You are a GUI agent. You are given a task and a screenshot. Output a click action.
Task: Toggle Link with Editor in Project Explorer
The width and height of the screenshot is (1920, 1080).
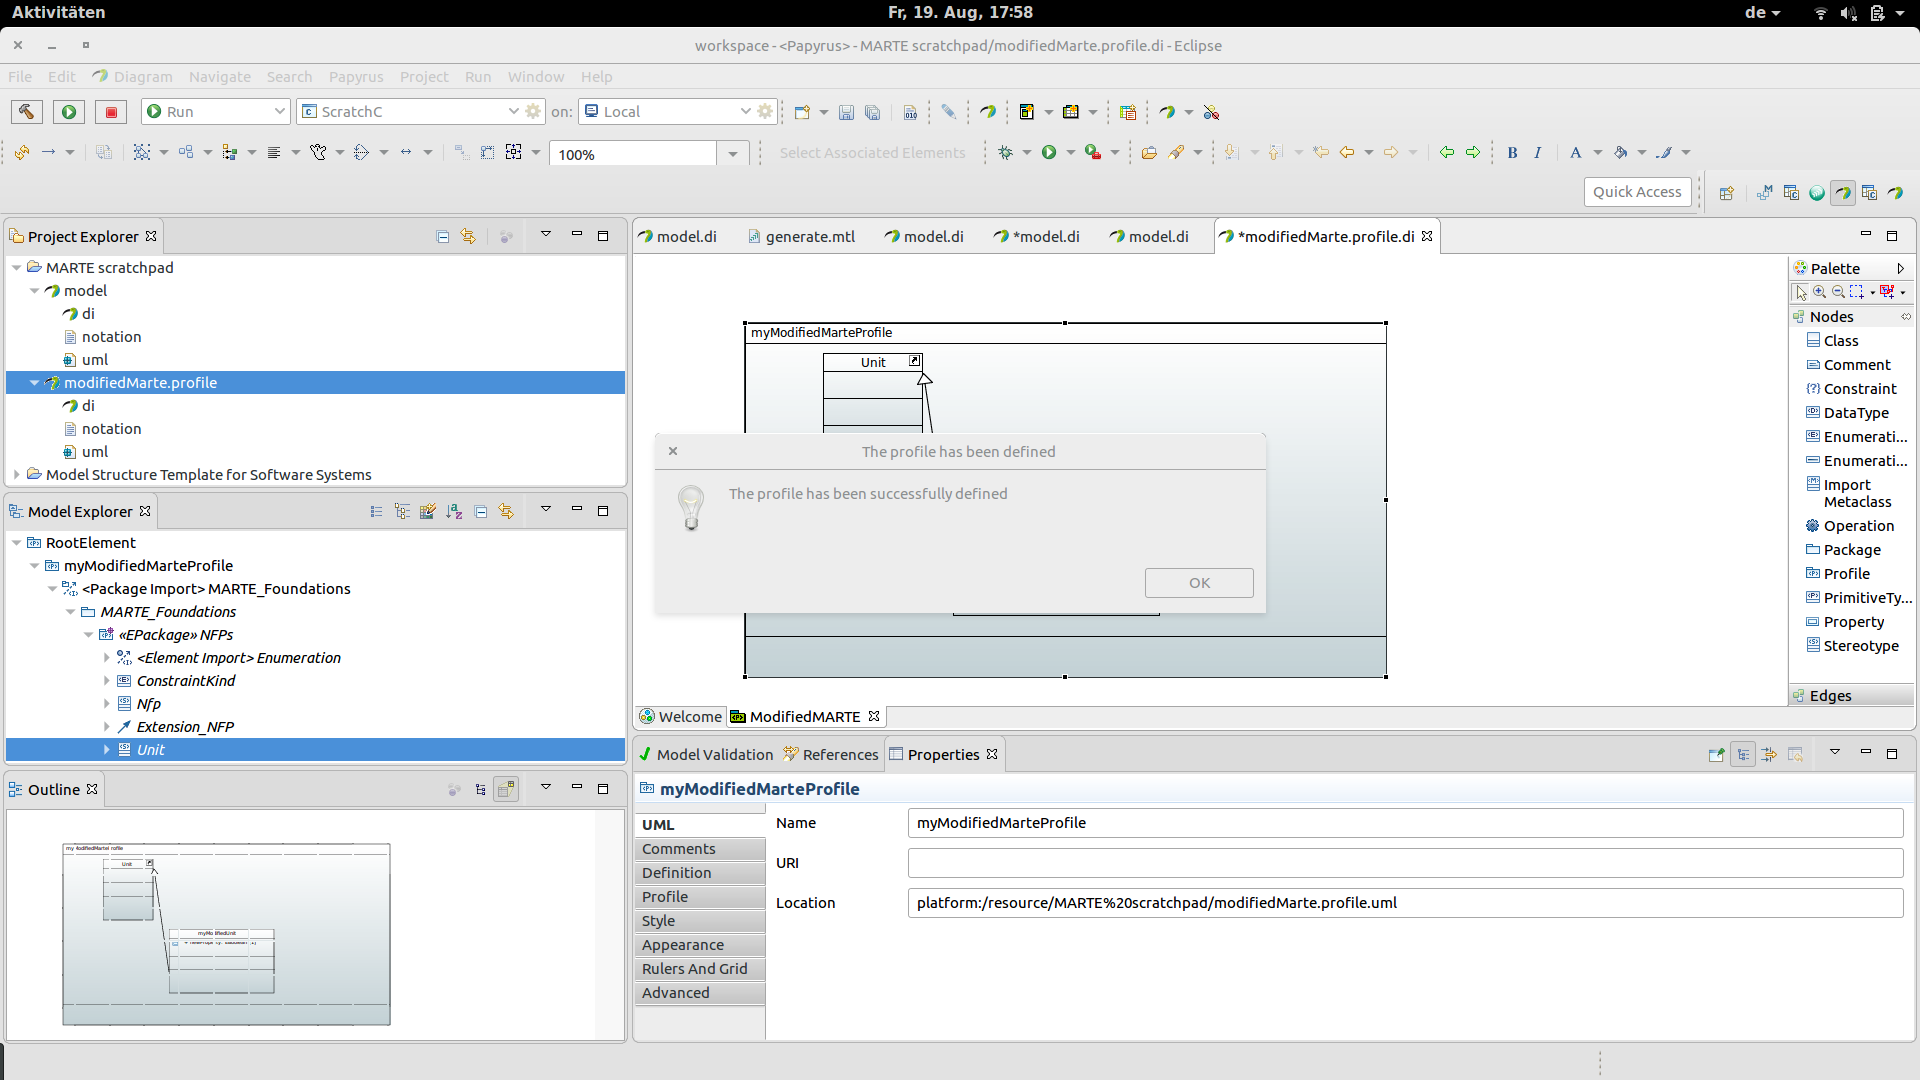click(x=467, y=237)
